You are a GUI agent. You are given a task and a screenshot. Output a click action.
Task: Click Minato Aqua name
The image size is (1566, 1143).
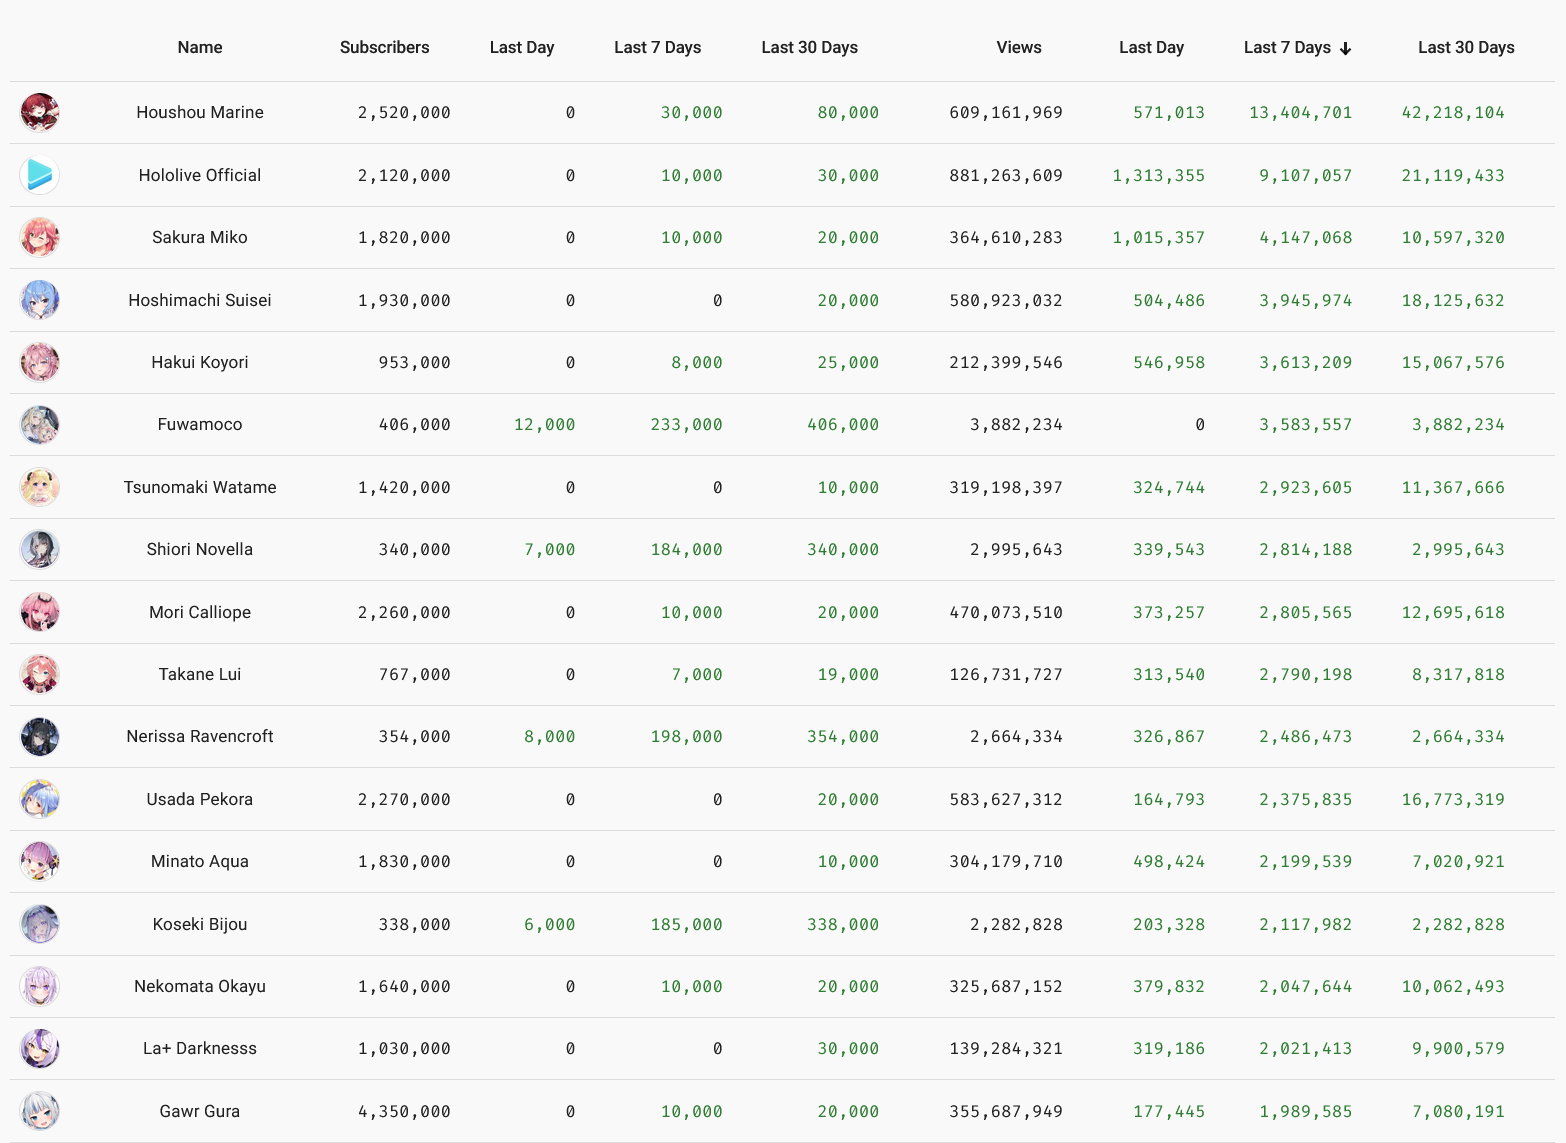pos(200,861)
